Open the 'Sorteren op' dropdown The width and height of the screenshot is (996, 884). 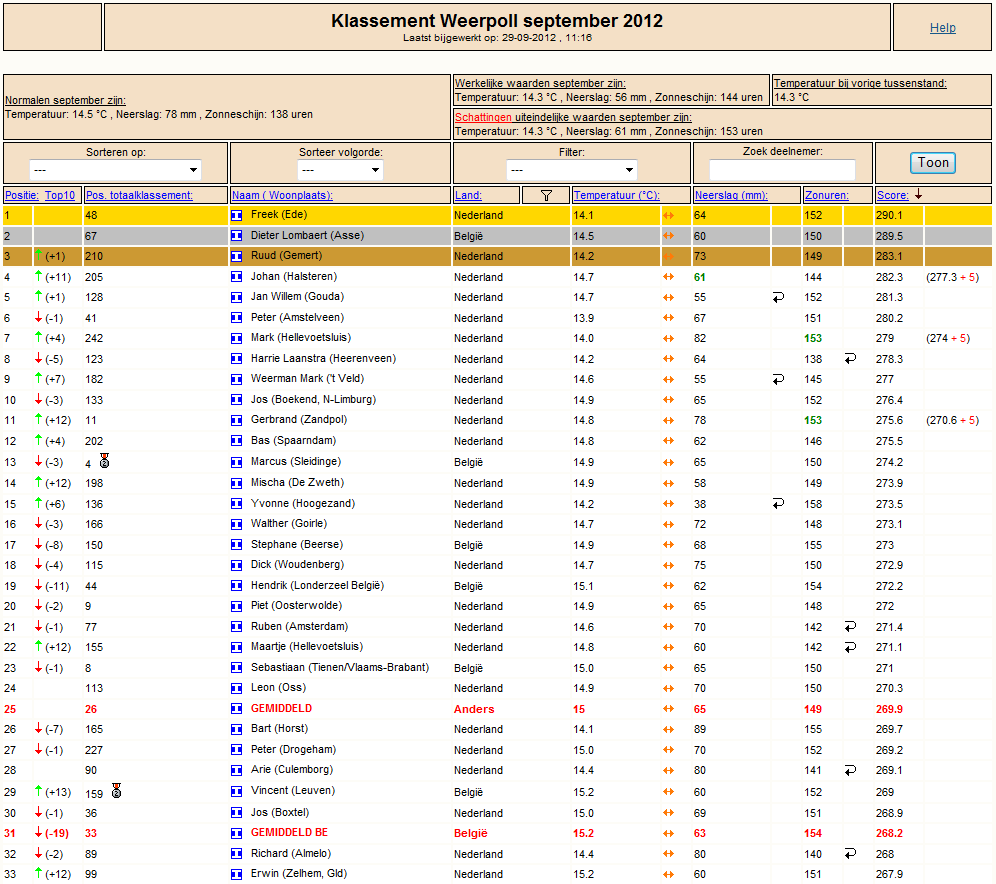(x=116, y=170)
